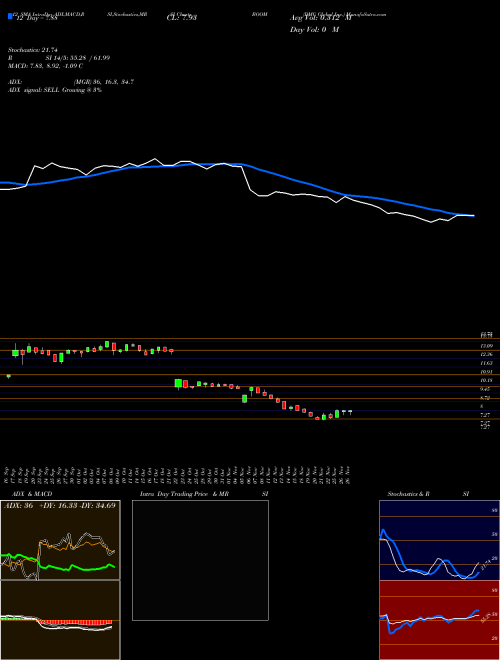Screen dimensions: 500x660
Task: Open the red RSI chart panel
Action: (439, 620)
